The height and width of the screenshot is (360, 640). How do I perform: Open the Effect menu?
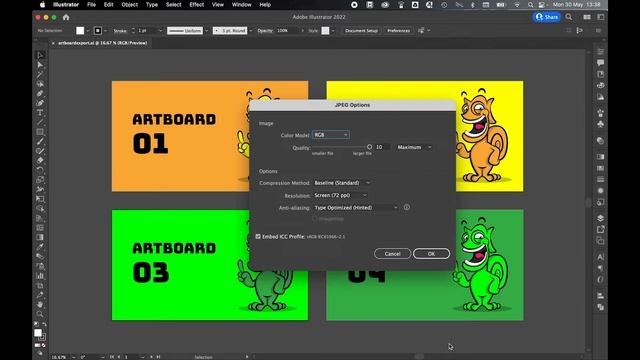pyautogui.click(x=196, y=4)
